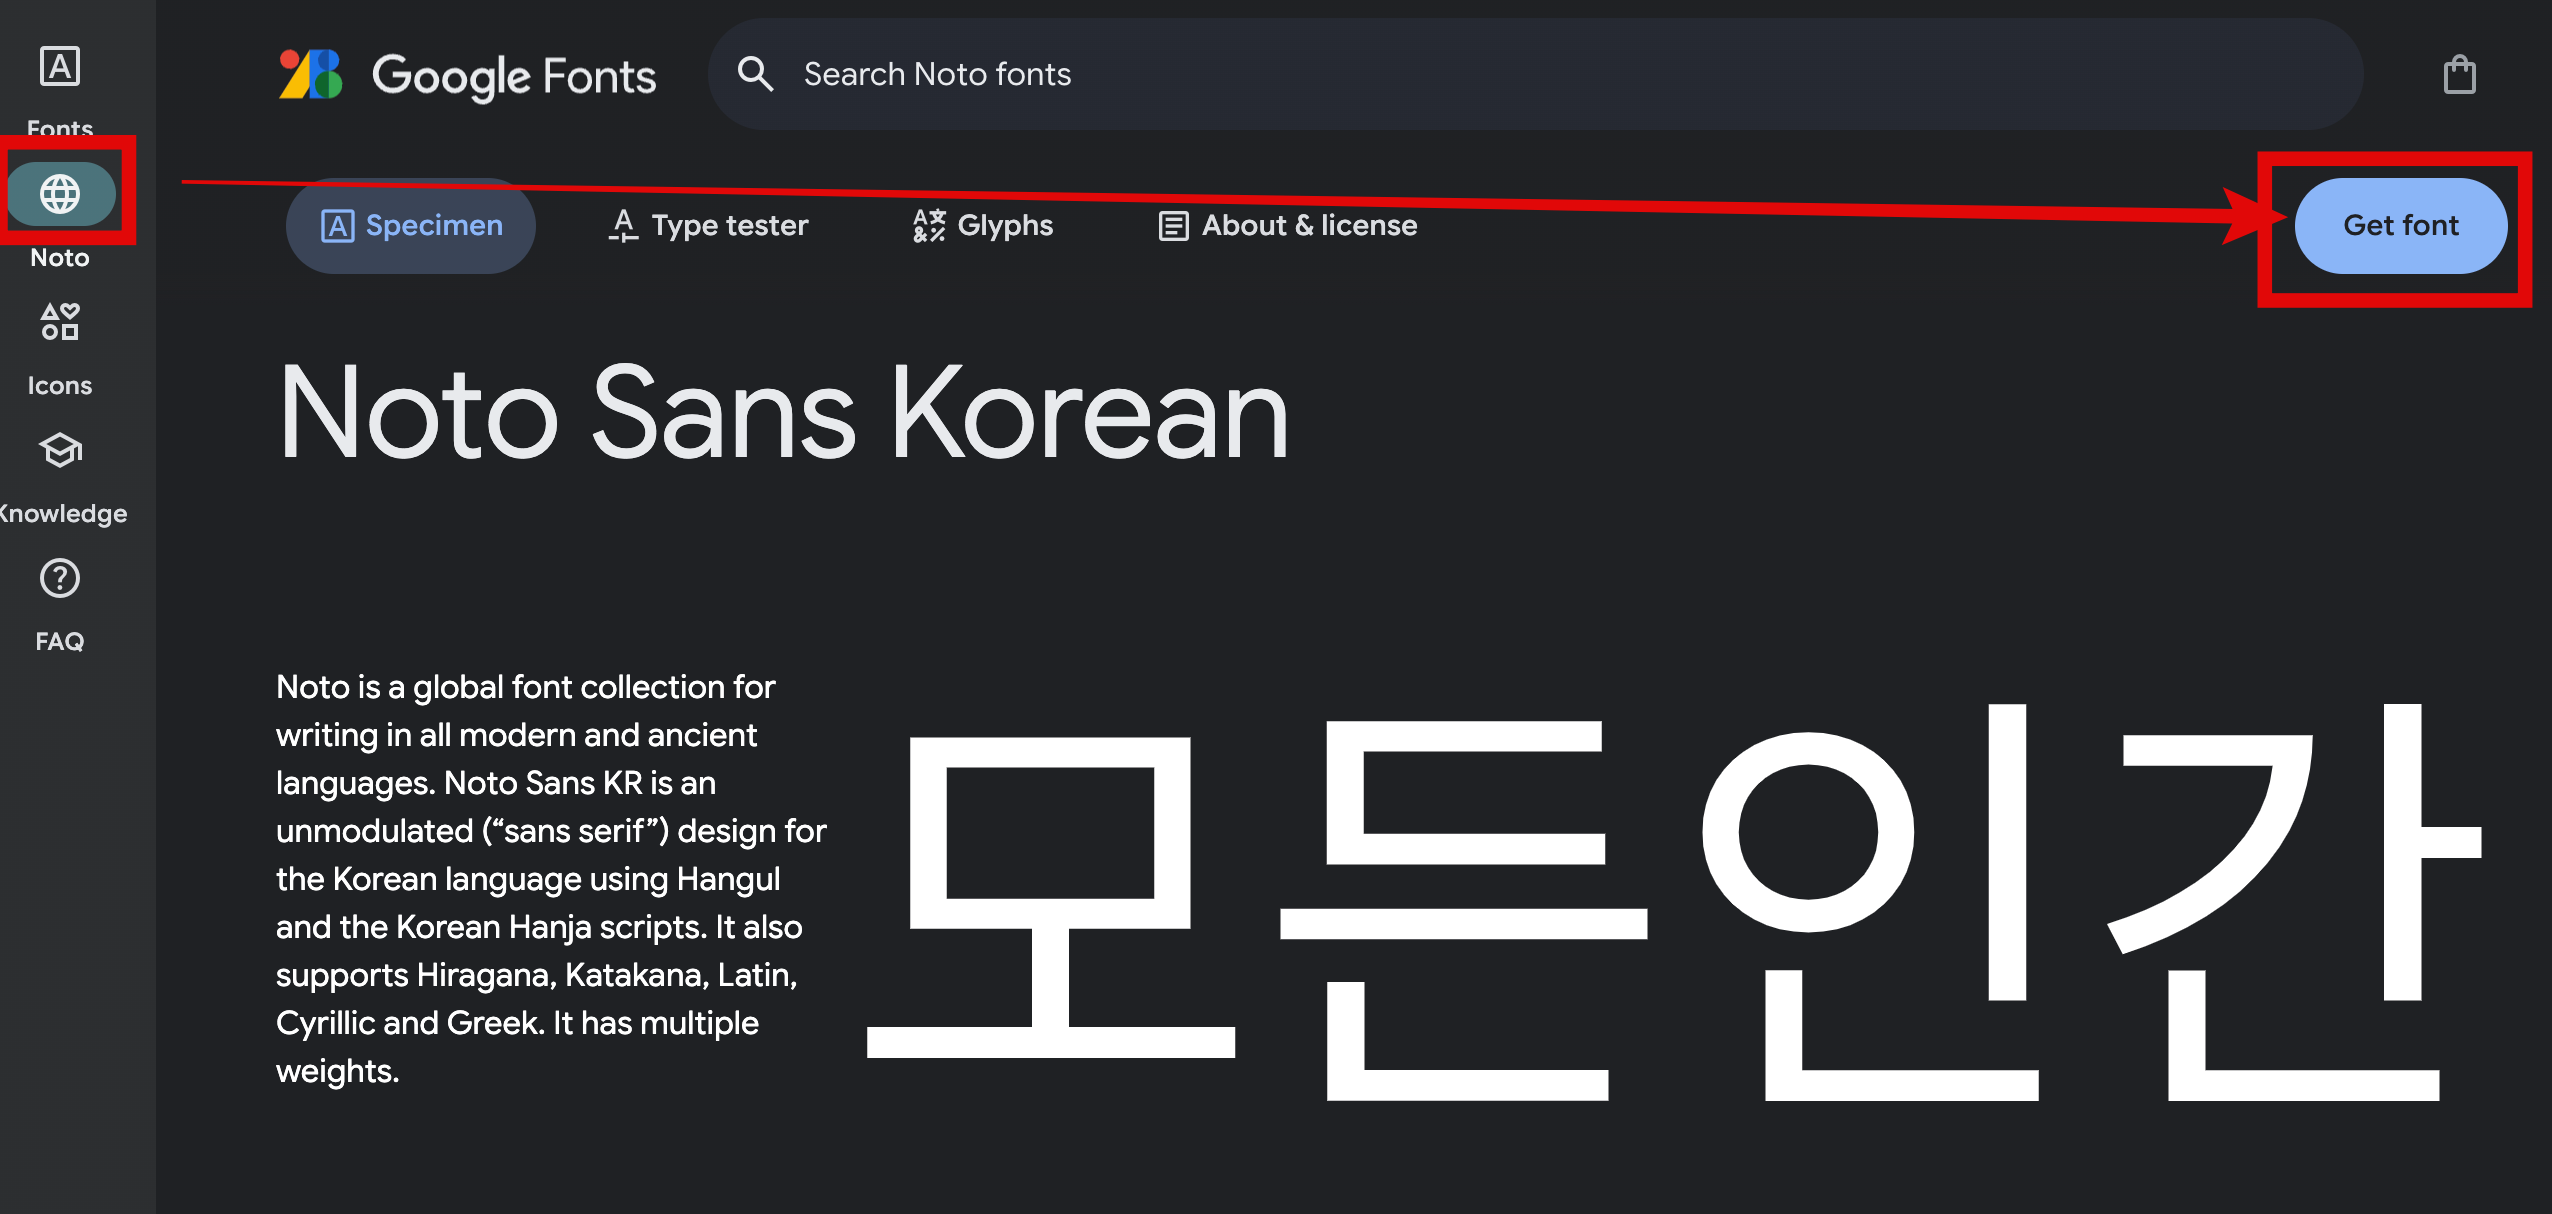Open the Knowledge graduation cap icon
Screen dimensions: 2552x1214
point(60,450)
